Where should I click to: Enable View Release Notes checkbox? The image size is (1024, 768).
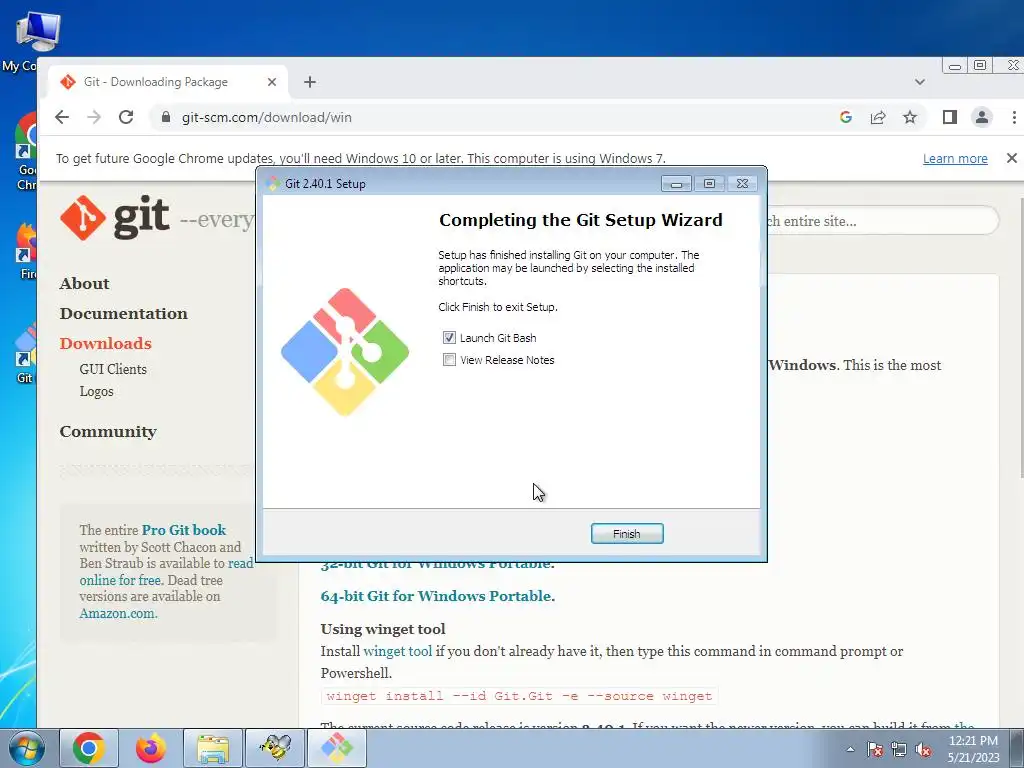[449, 360]
